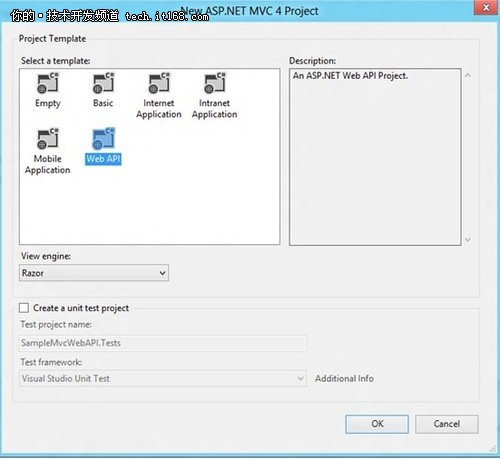Viewport: 500px width, 459px height.
Task: Click the 'Mobile Application' label text
Action: pyautogui.click(x=48, y=164)
